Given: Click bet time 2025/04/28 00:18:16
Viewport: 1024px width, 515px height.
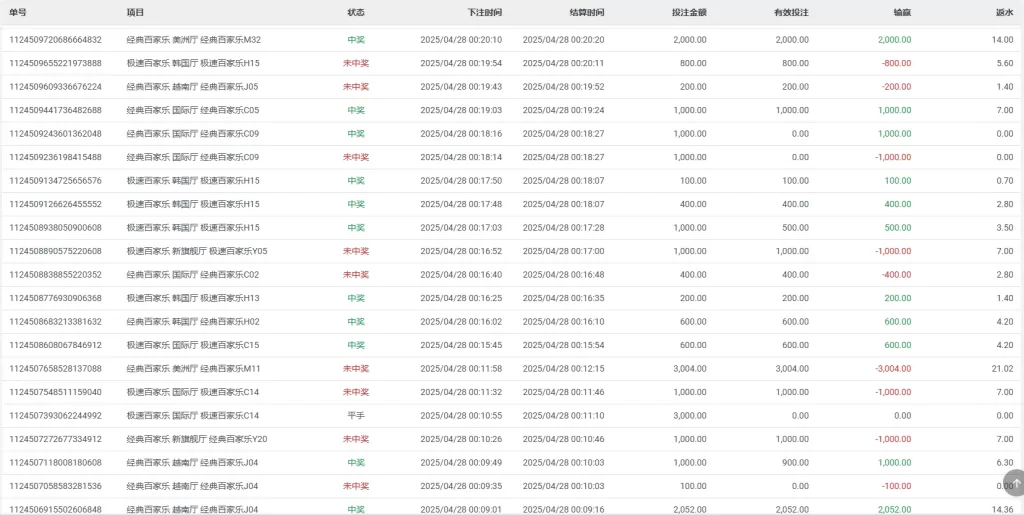Looking at the screenshot, I should pos(461,134).
